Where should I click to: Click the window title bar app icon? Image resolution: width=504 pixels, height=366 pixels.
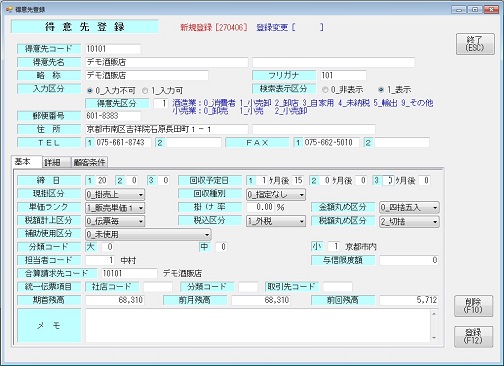[x=8, y=9]
